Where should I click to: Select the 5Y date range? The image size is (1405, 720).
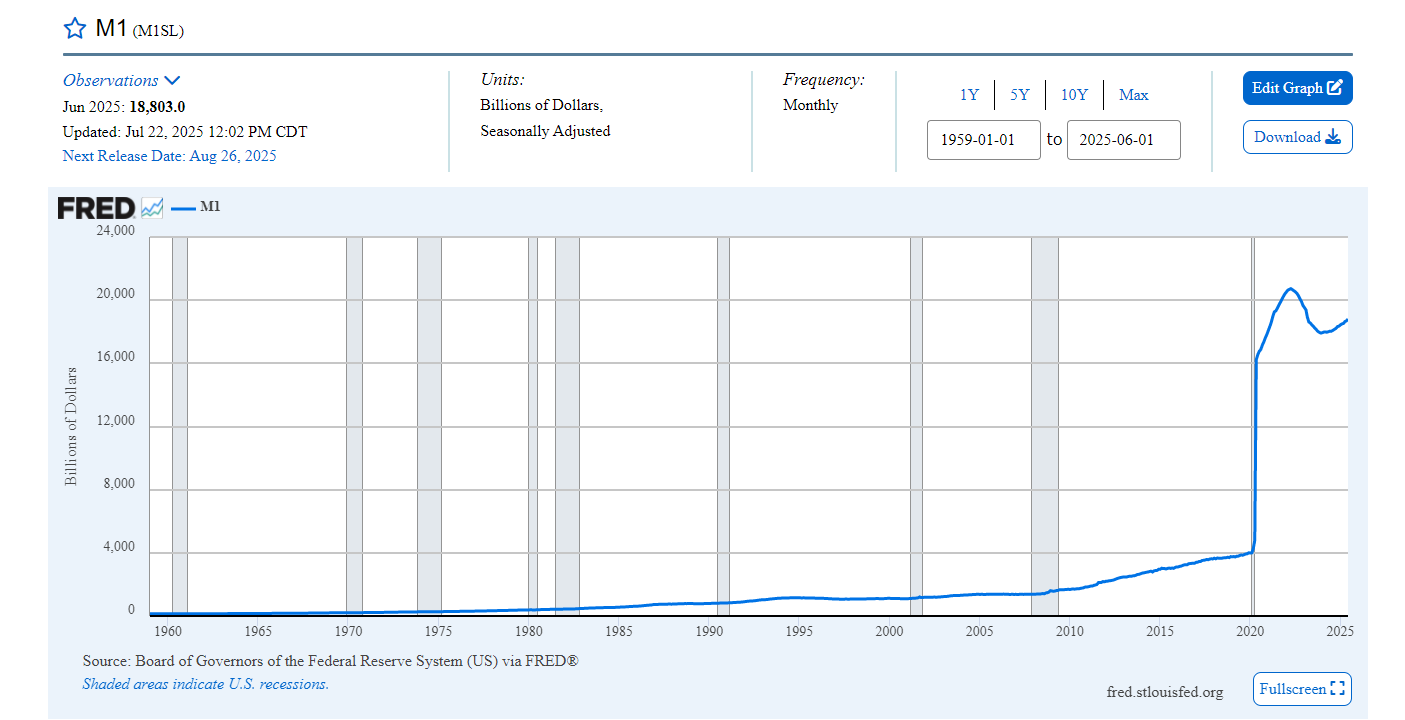pos(1019,95)
